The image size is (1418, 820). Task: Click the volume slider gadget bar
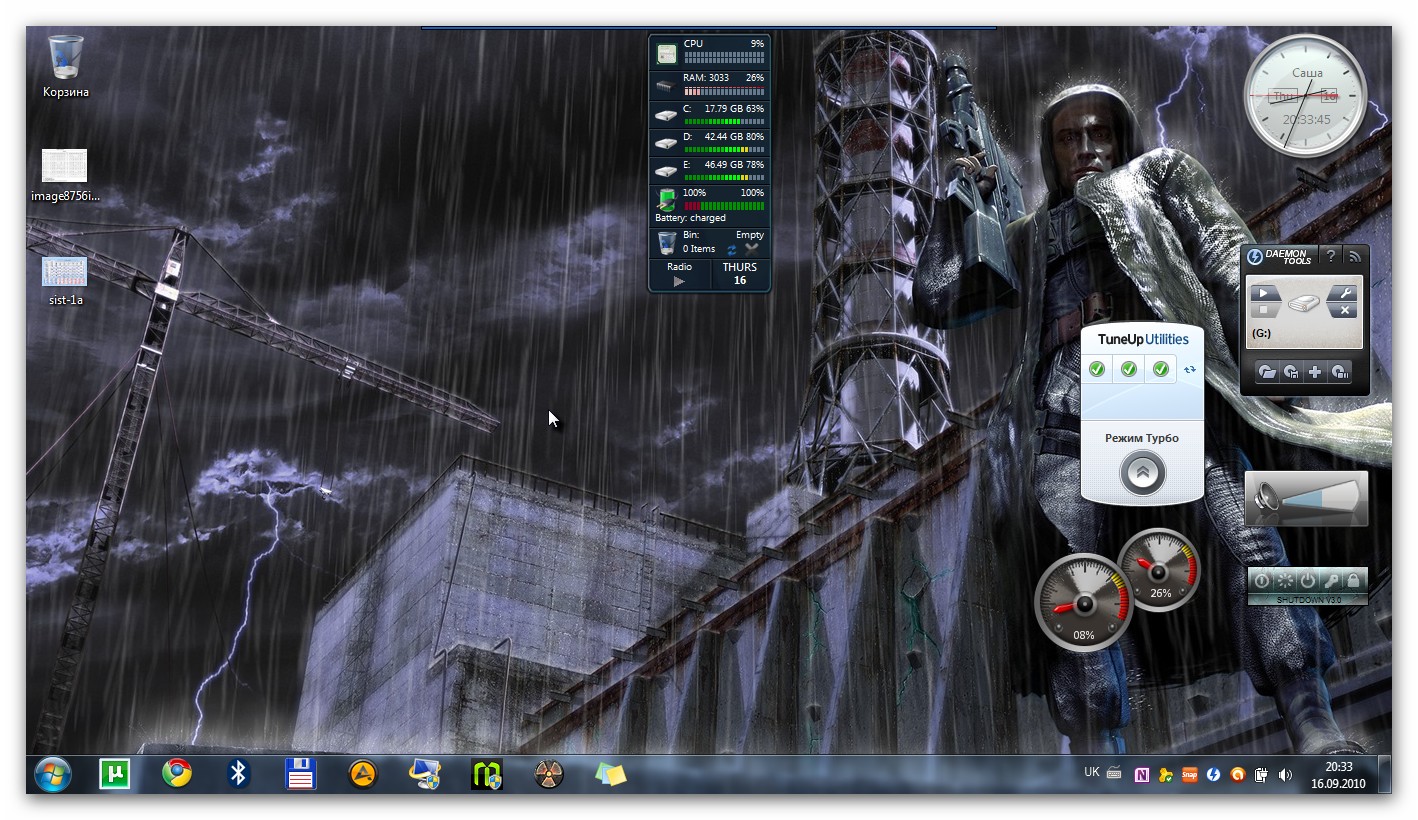click(x=1319, y=498)
